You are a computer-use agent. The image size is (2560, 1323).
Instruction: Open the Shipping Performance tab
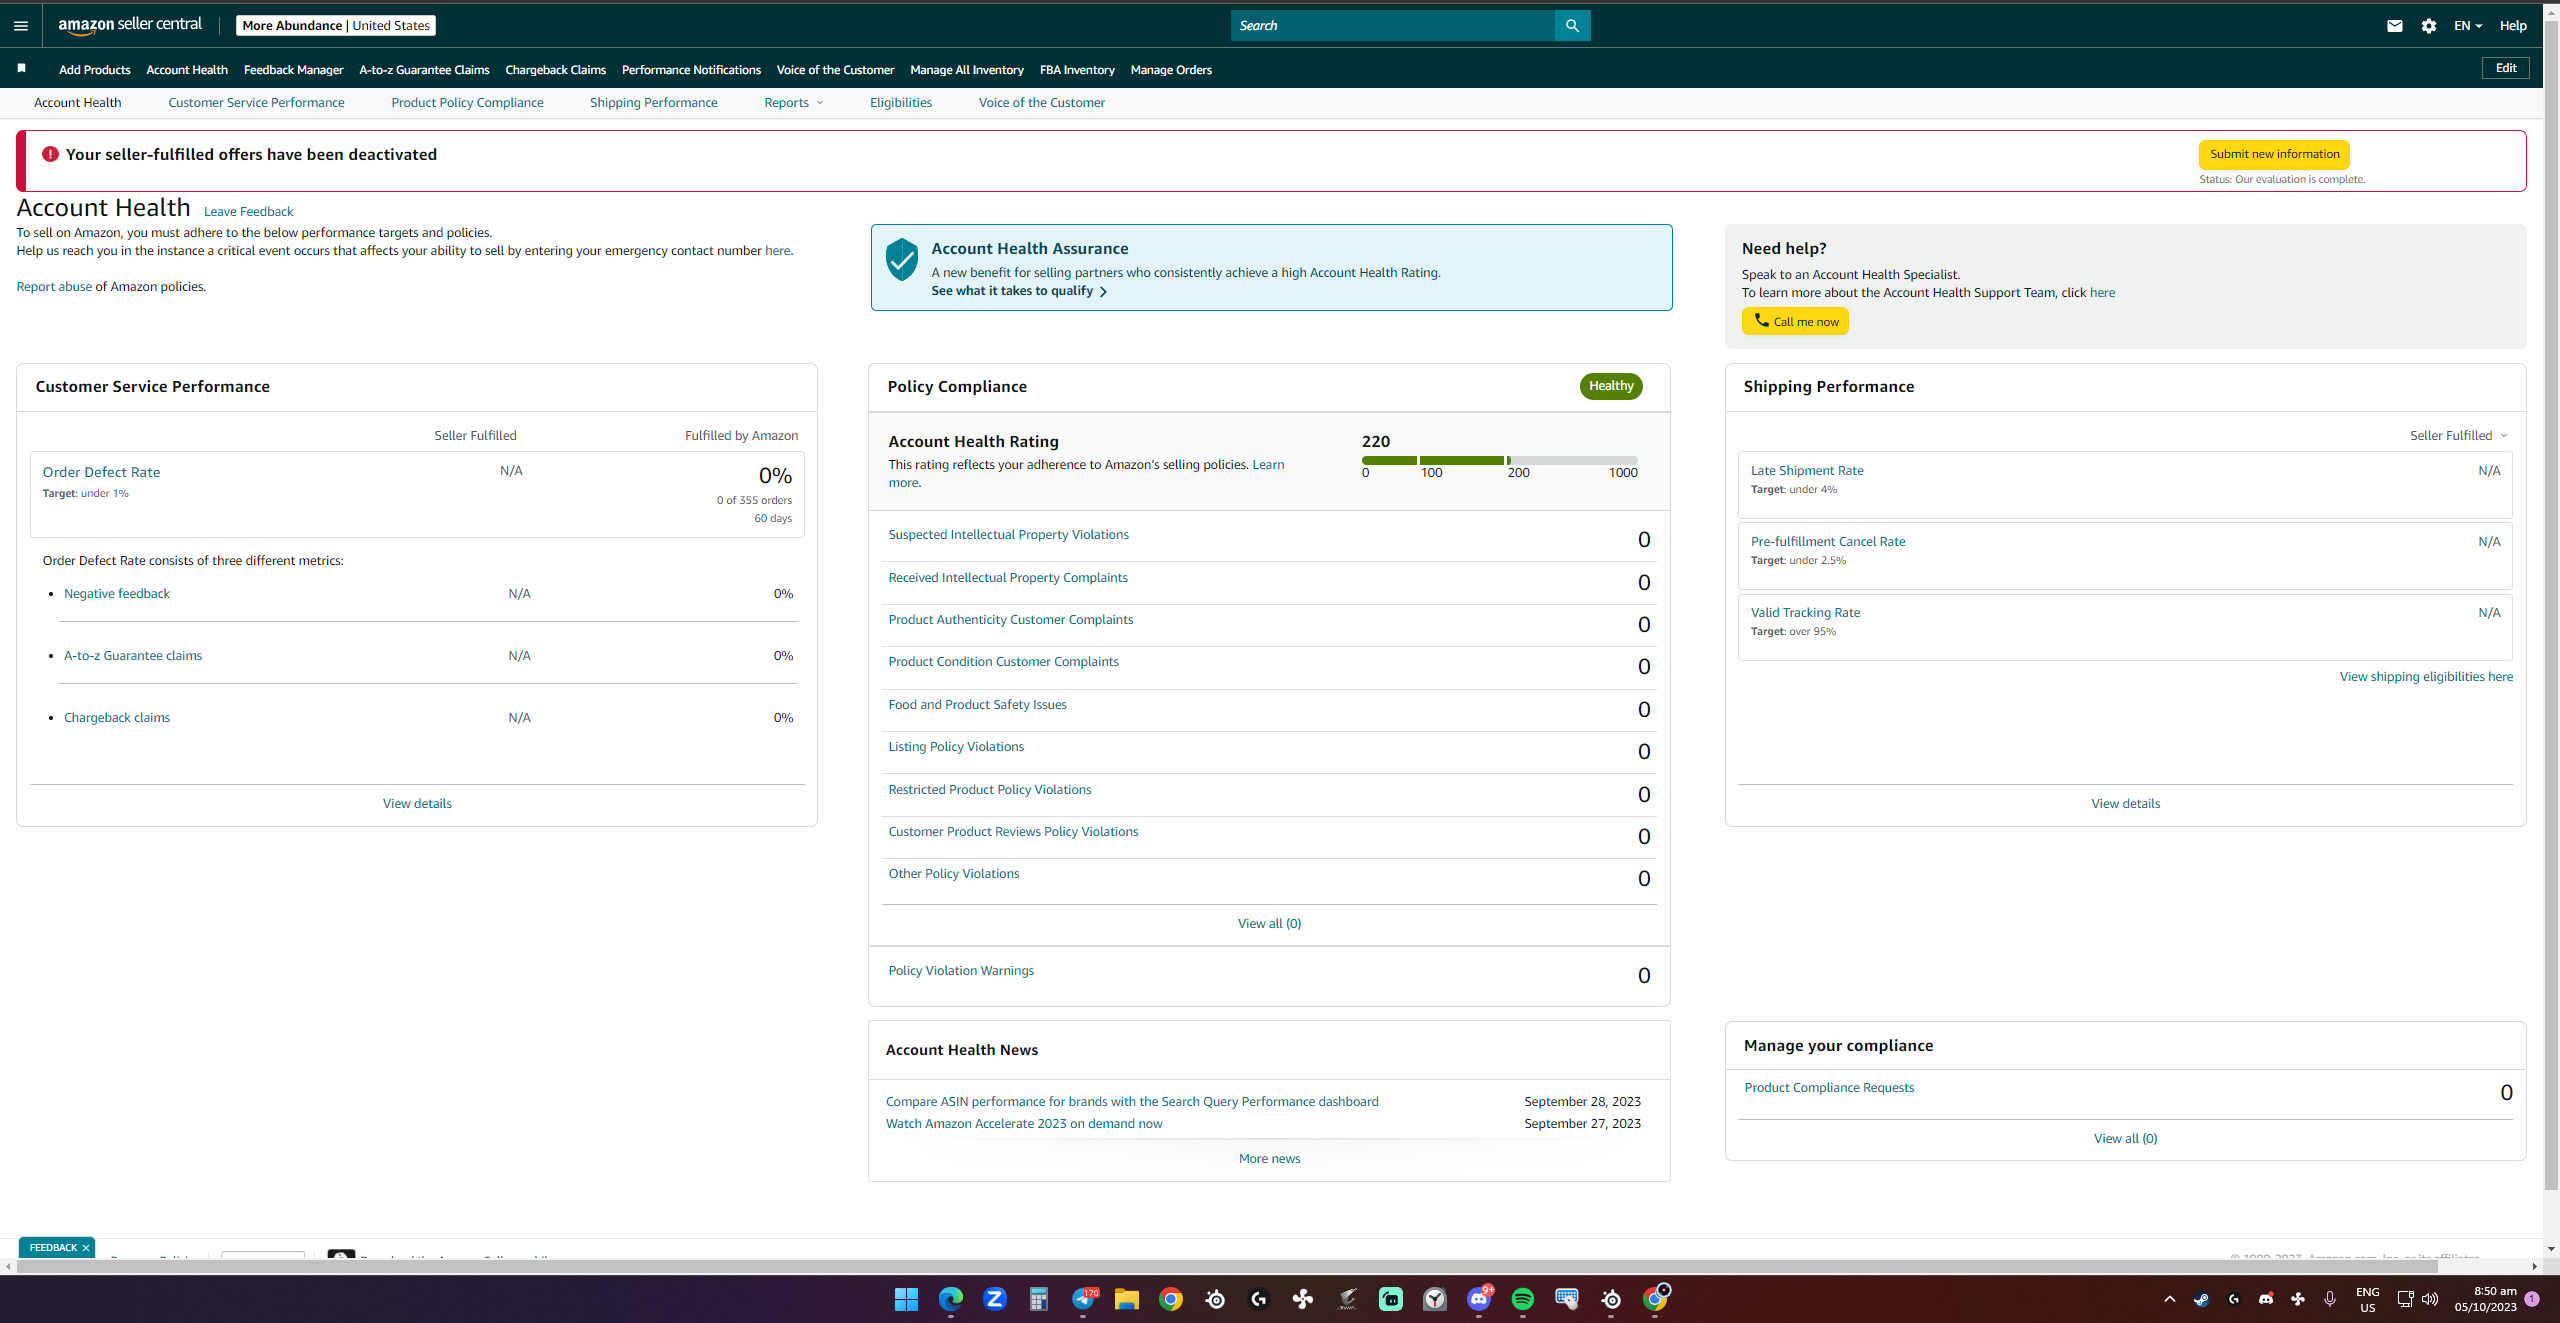click(x=654, y=103)
